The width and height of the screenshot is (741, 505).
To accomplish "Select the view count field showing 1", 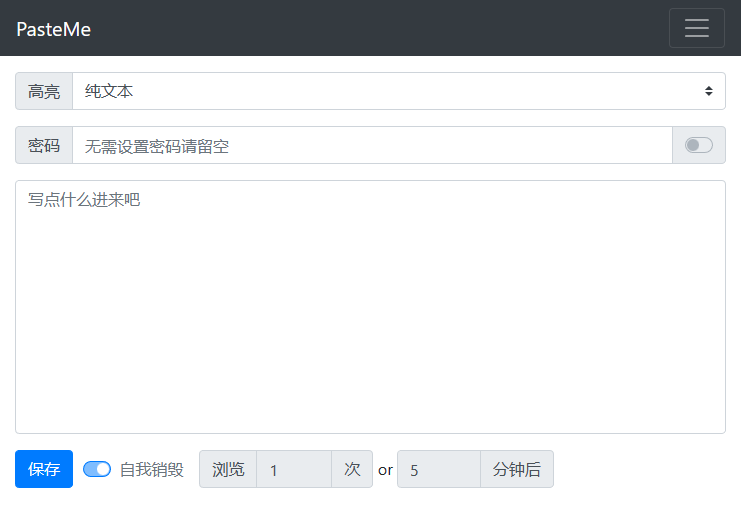I will [294, 469].
